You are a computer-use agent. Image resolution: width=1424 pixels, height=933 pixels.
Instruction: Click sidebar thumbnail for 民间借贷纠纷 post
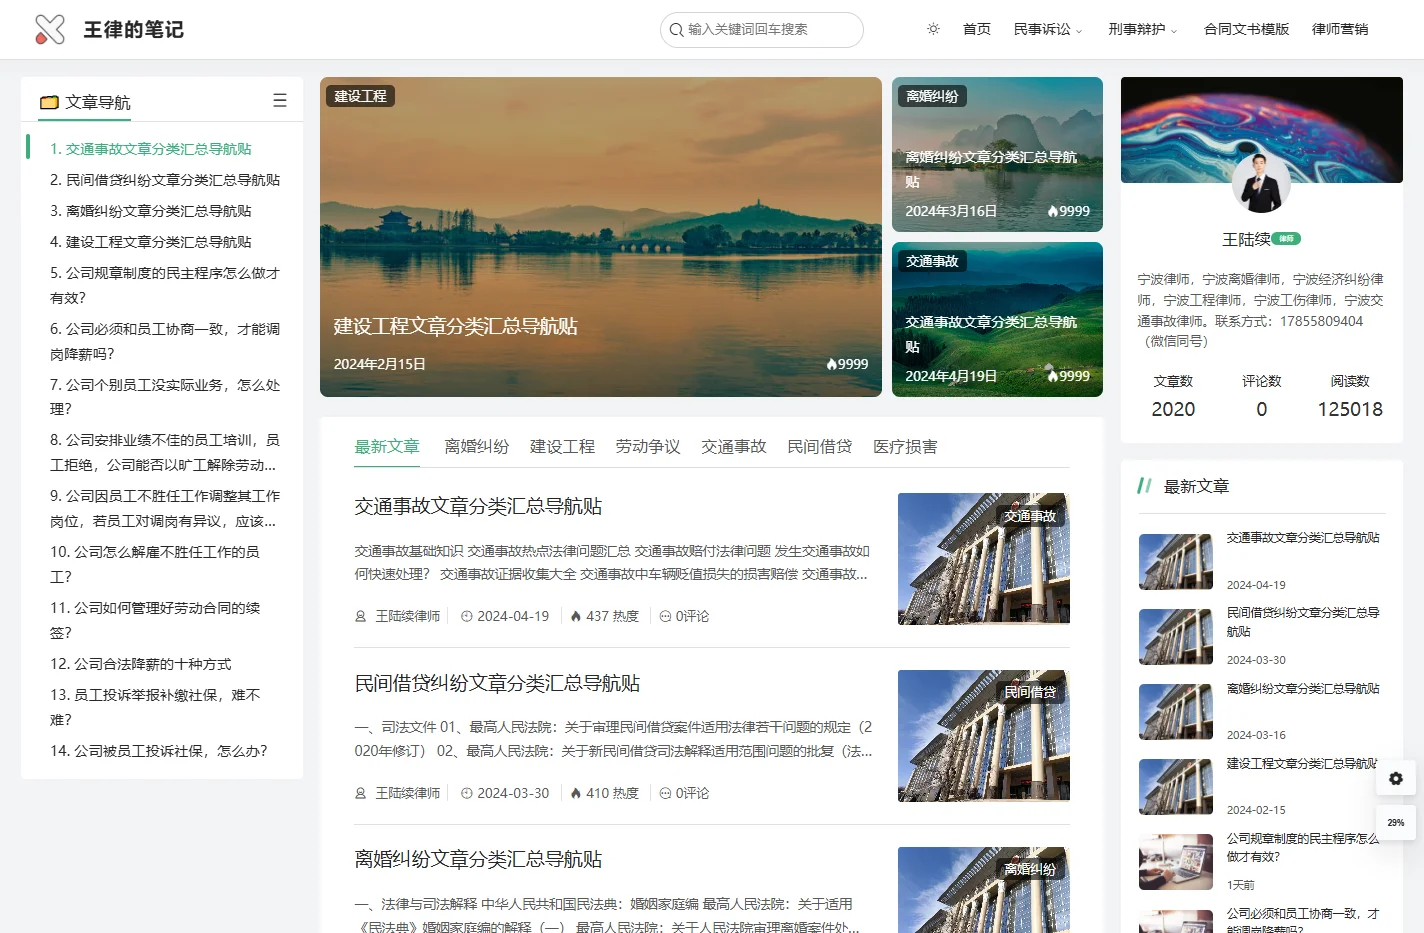1176,636
